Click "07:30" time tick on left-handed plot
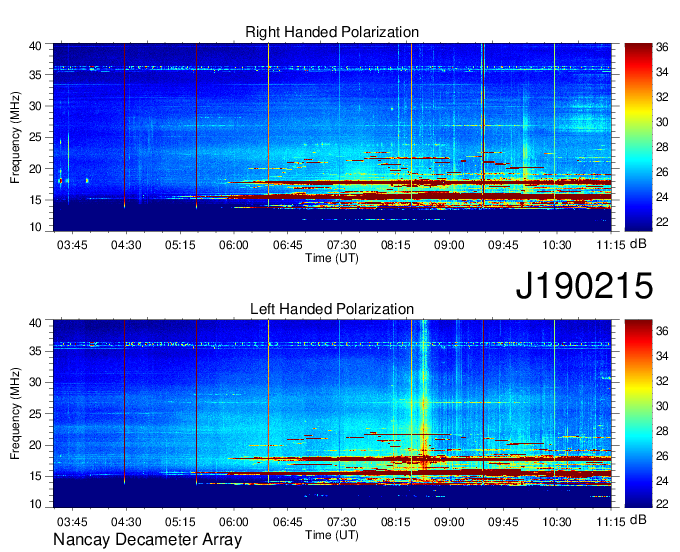 341,522
